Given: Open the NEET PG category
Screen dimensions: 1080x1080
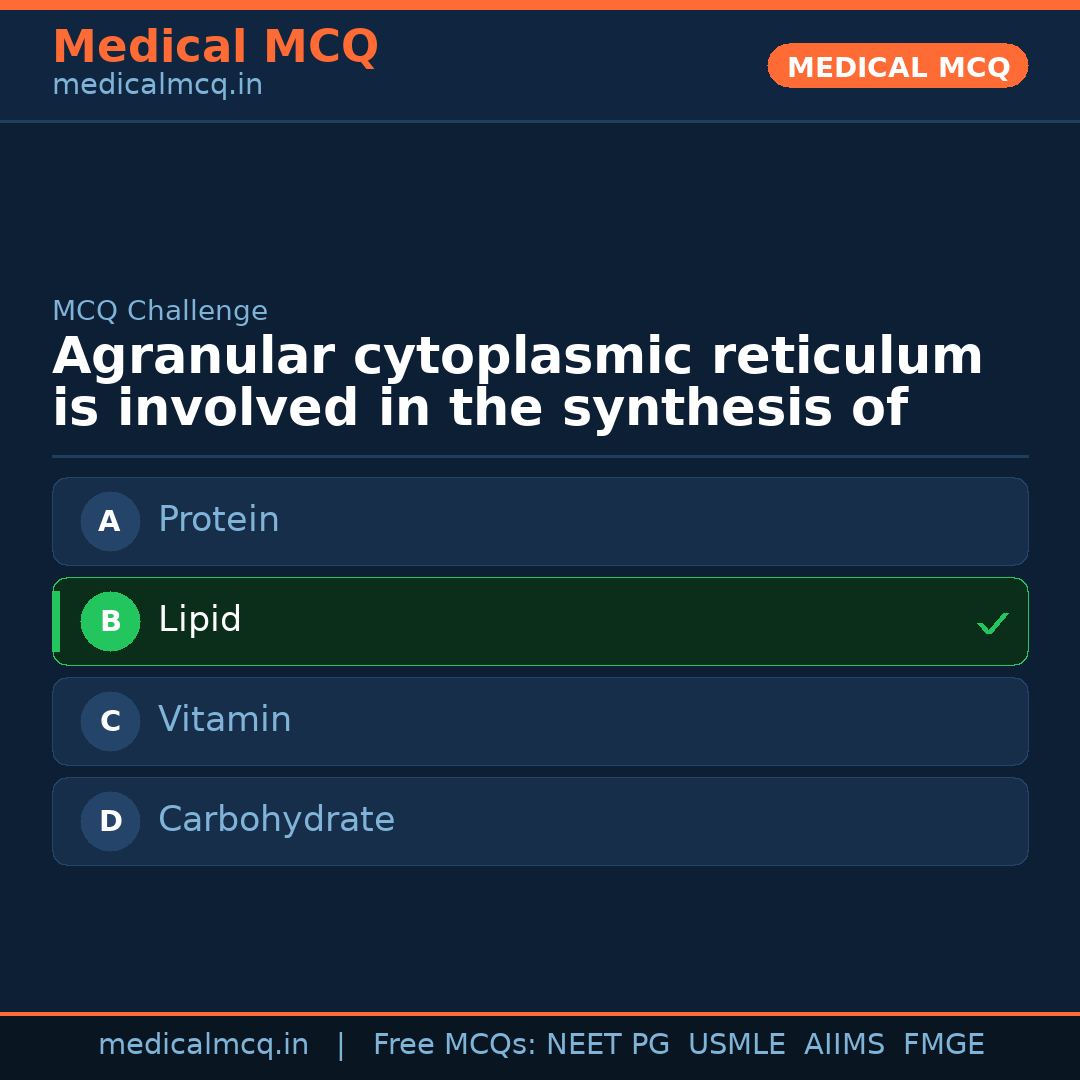Looking at the screenshot, I should pyautogui.click(x=607, y=1044).
